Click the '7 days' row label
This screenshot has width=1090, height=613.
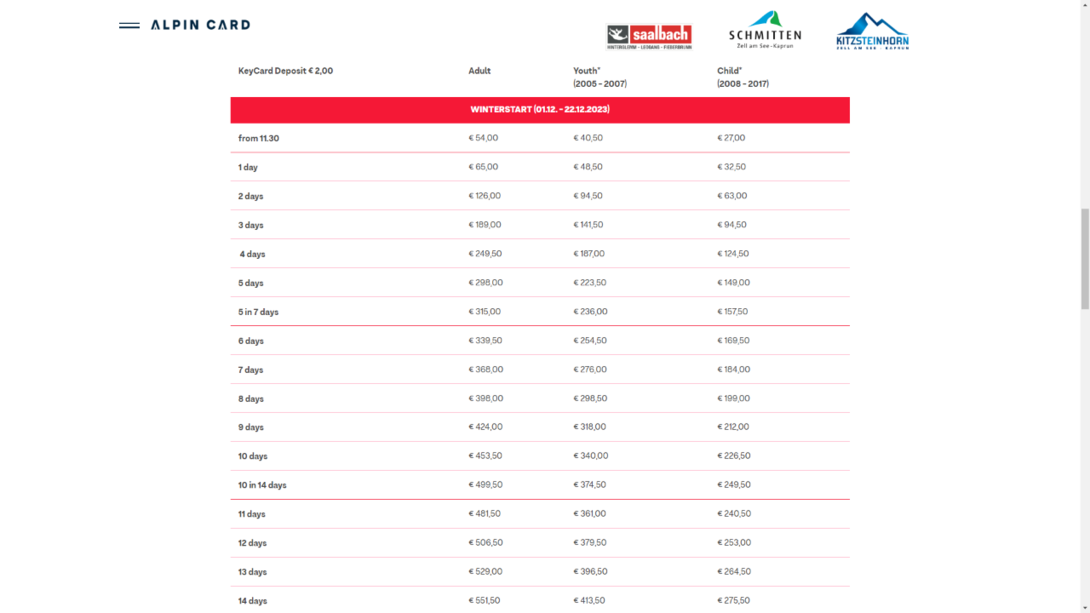click(251, 370)
